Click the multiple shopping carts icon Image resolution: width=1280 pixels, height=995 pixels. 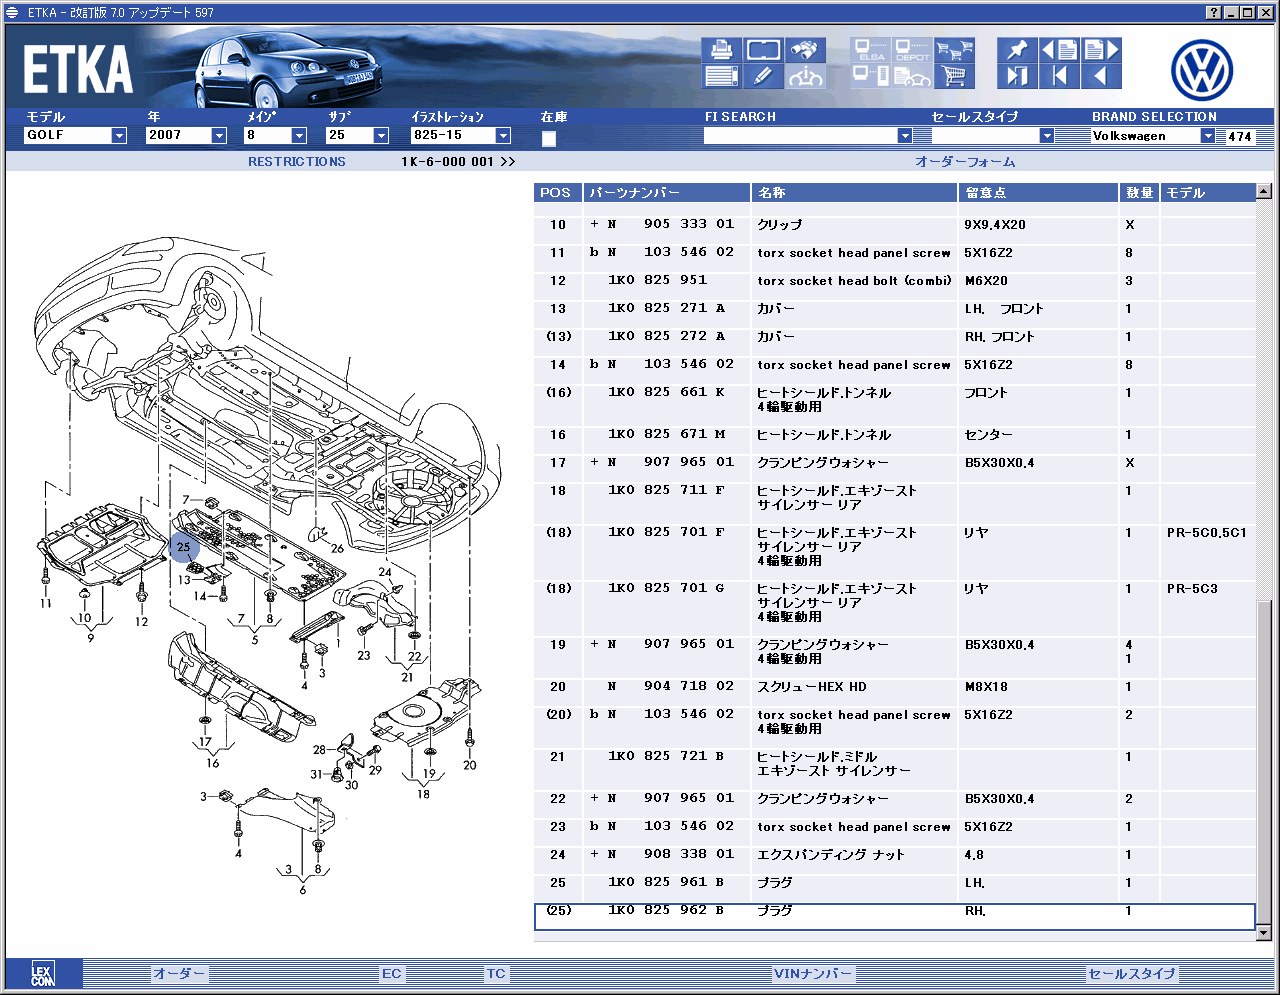(954, 50)
